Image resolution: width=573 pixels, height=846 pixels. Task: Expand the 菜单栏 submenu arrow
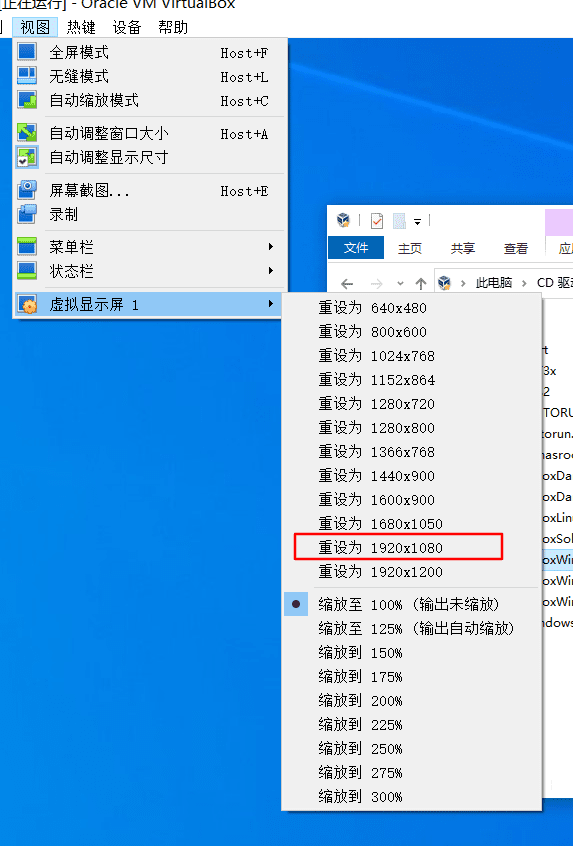(x=271, y=247)
